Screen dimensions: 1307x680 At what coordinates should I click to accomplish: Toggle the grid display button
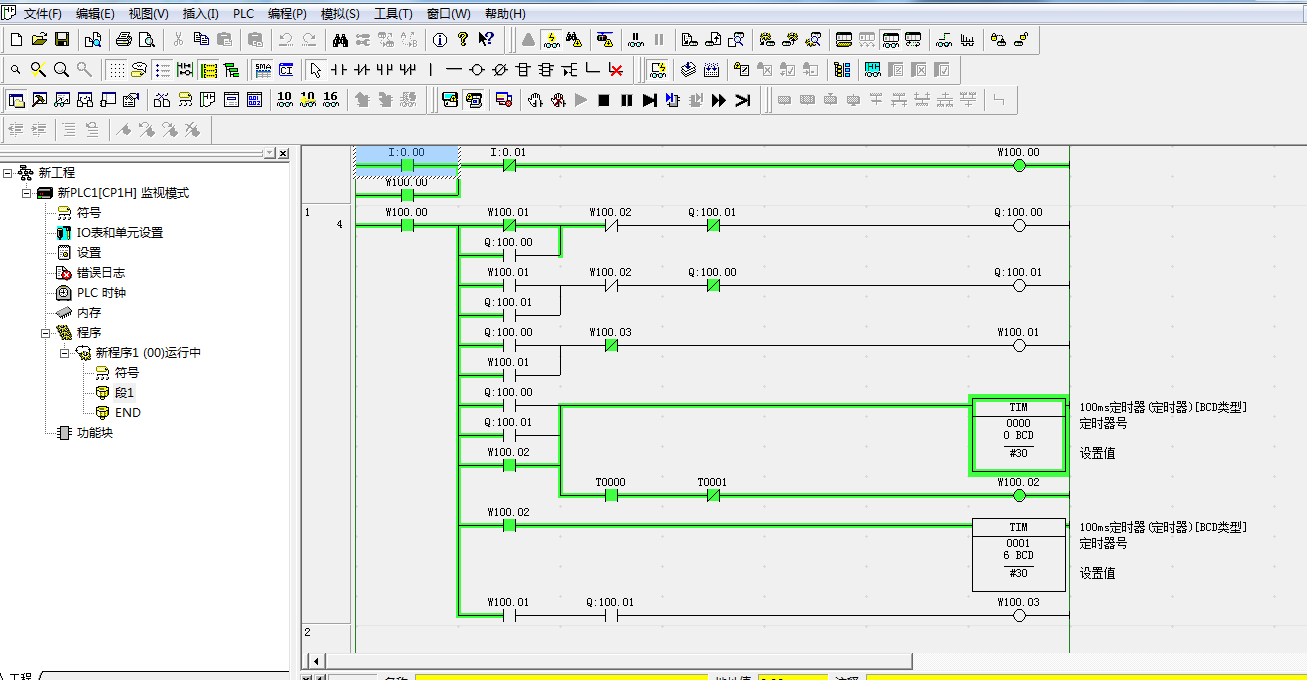[117, 70]
